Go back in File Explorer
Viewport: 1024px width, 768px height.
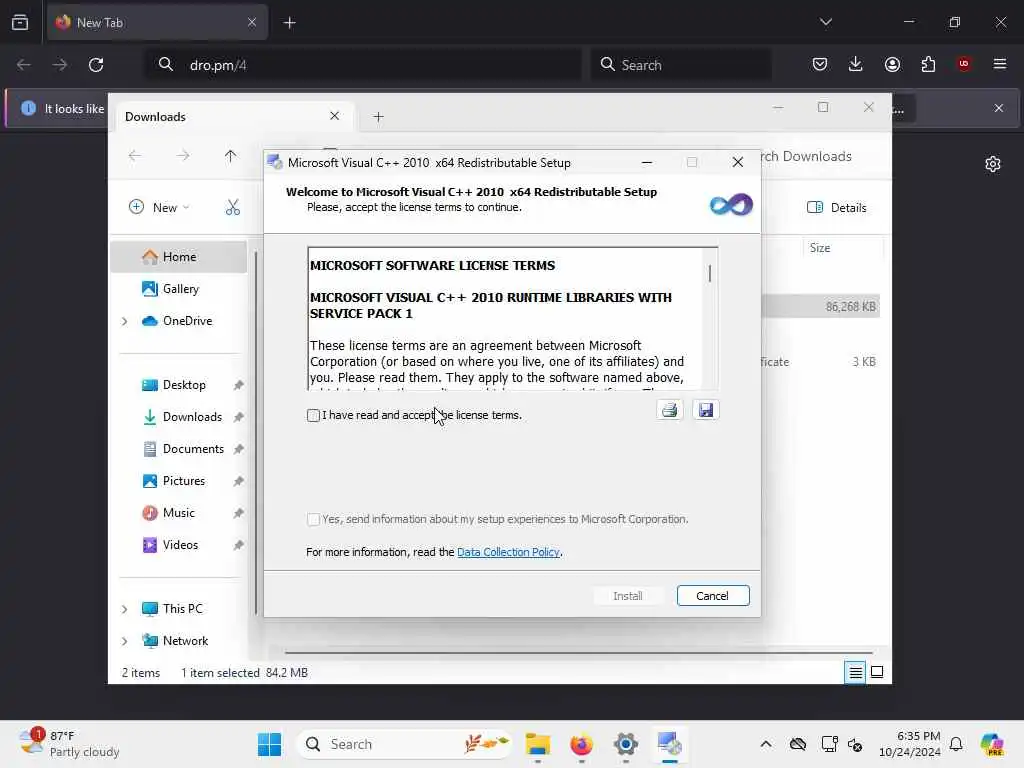click(x=135, y=156)
